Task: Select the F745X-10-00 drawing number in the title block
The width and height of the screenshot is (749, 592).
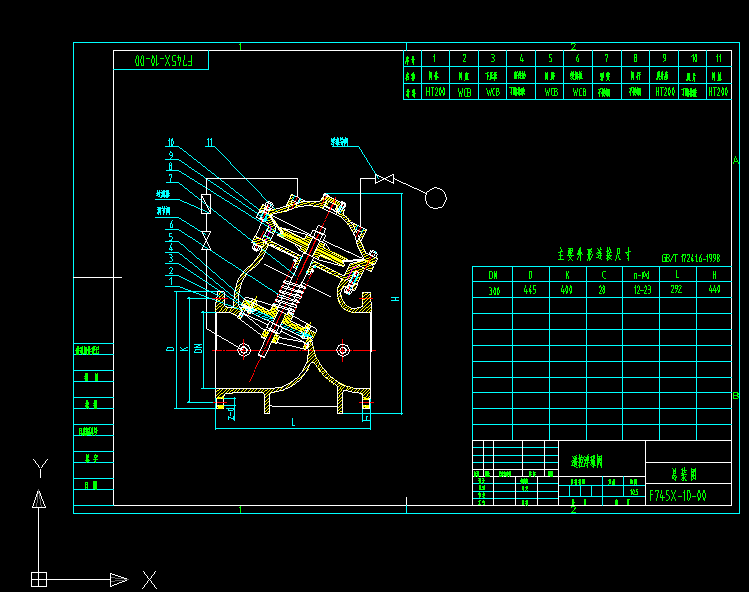Action: coord(677,495)
